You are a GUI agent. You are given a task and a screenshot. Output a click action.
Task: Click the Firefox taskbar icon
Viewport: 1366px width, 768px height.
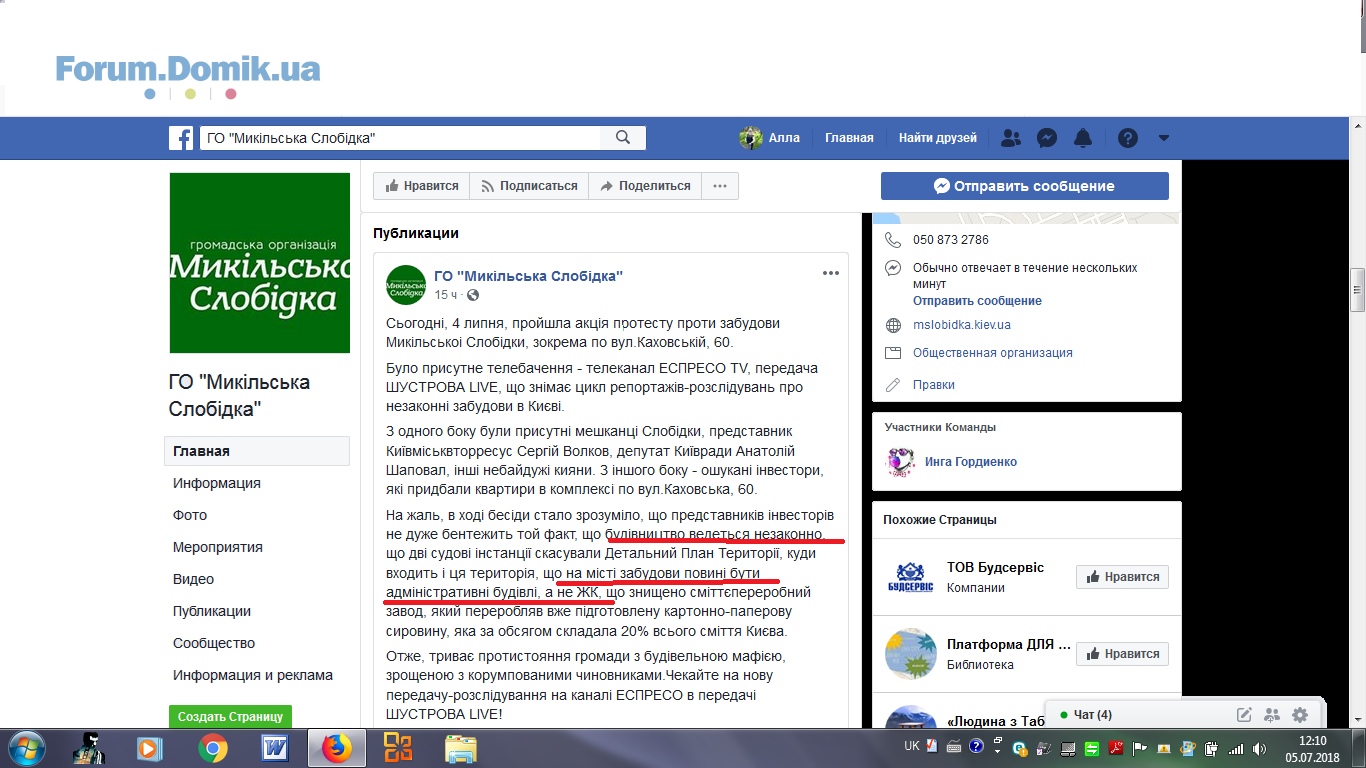(x=336, y=748)
